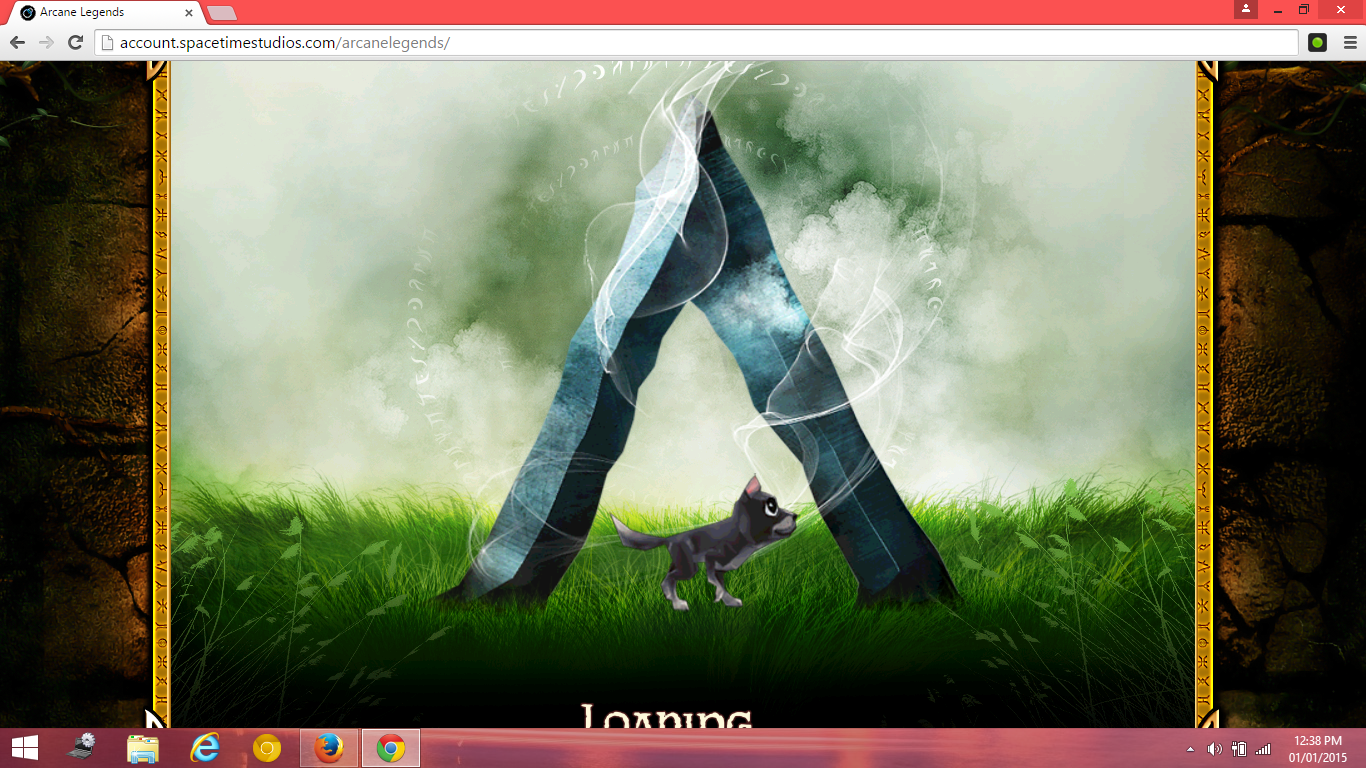
Task: Click the battery power icon in tray
Action: [1239, 749]
